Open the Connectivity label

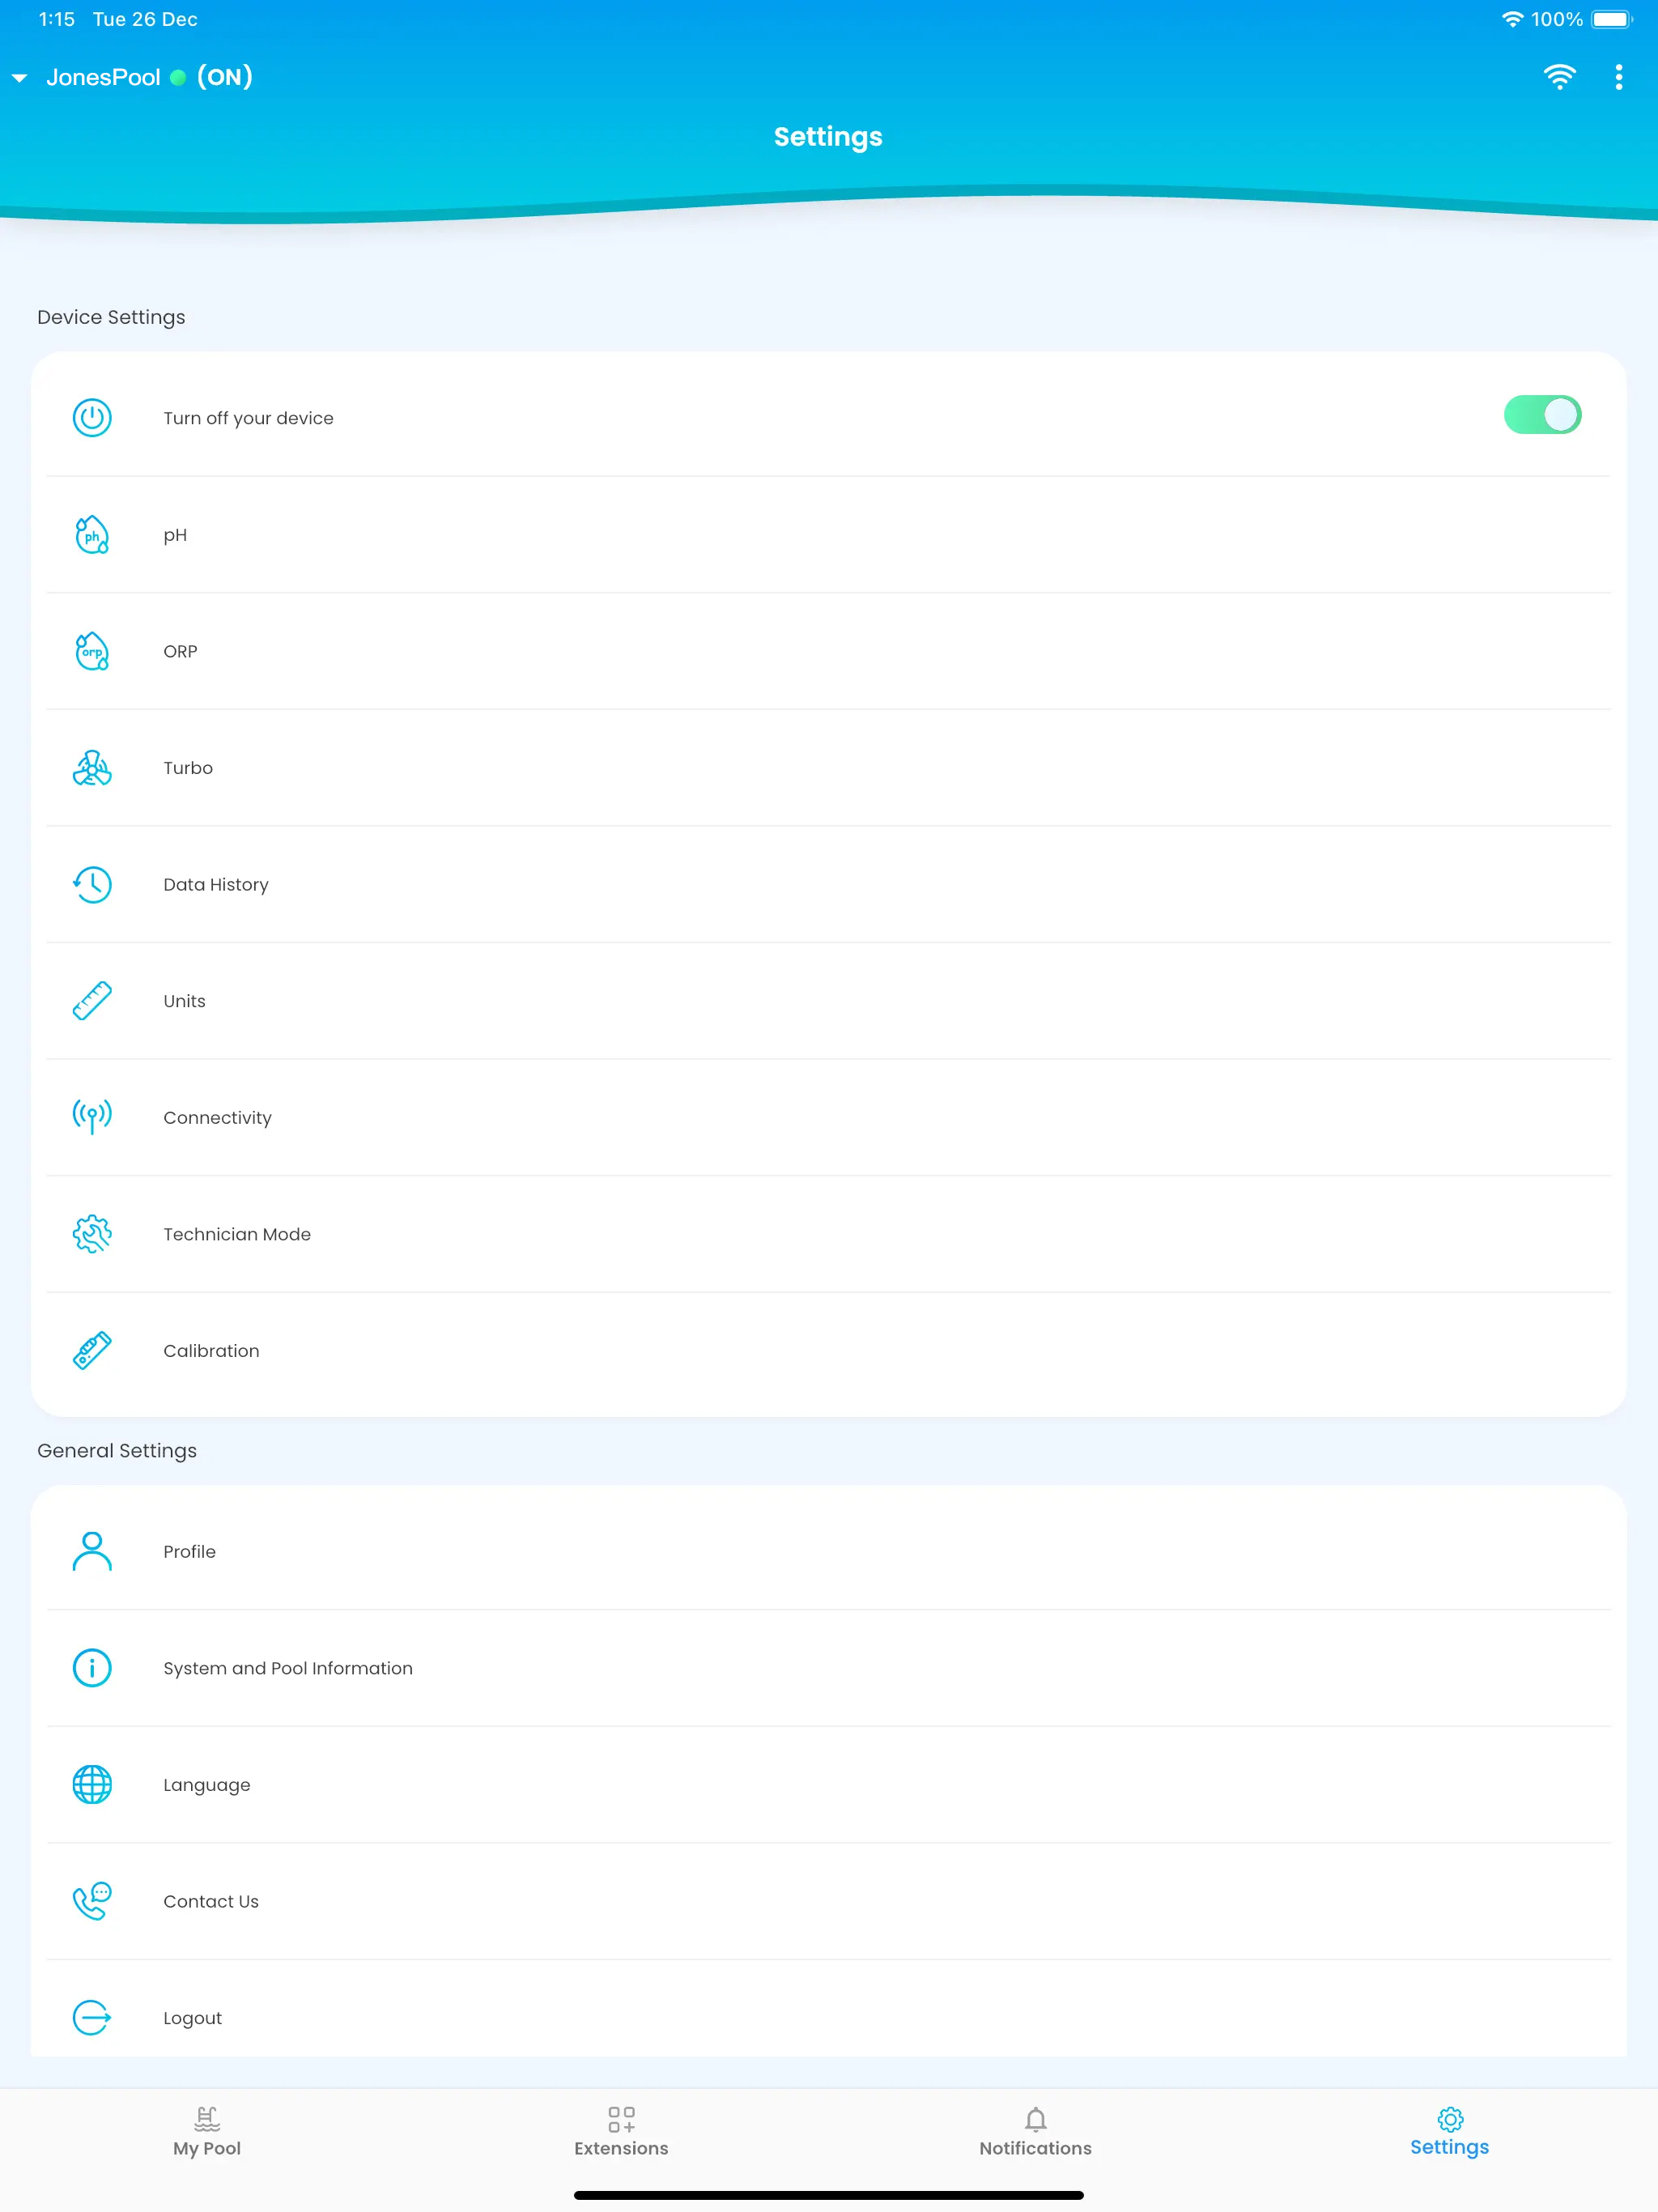click(x=217, y=1118)
